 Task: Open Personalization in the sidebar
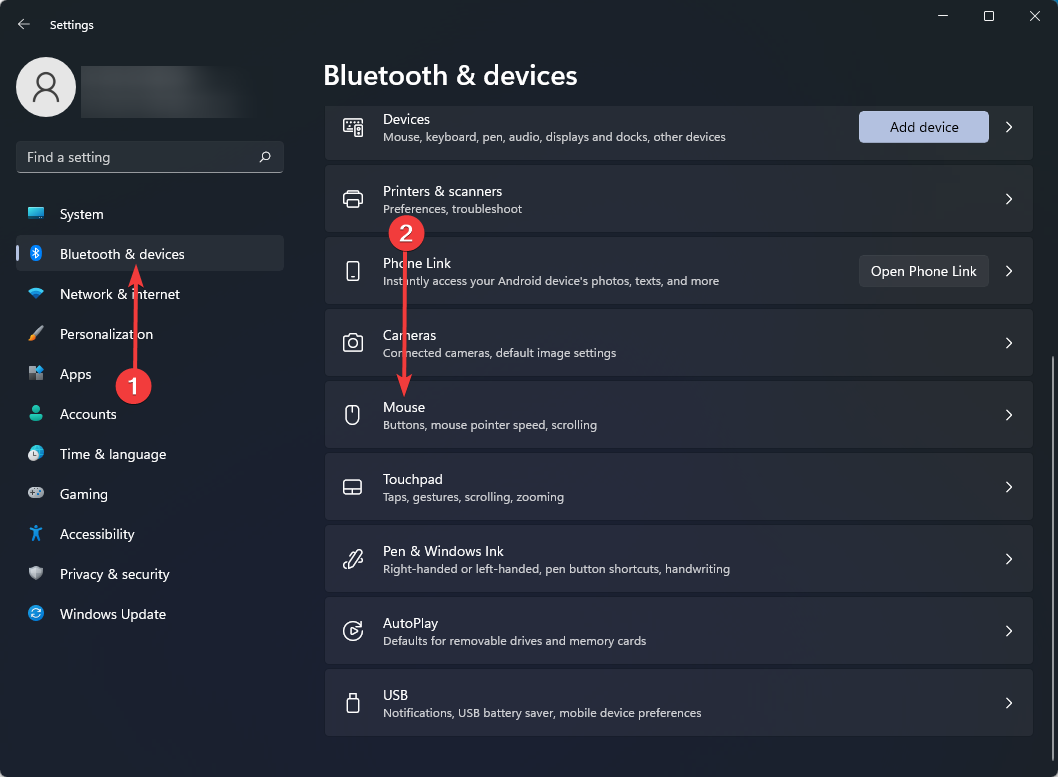106,334
